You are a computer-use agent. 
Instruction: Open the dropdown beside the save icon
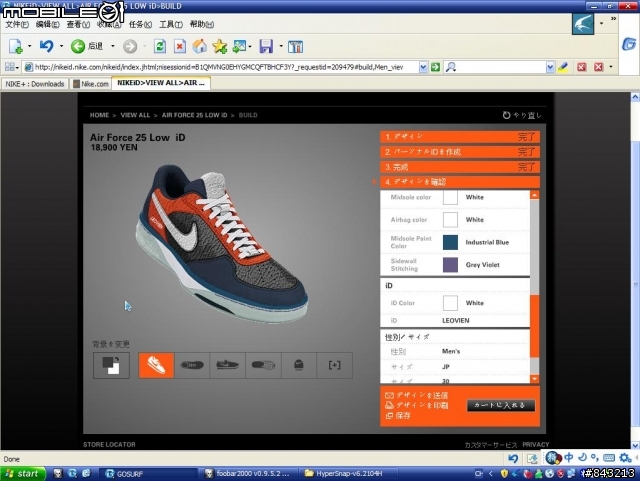281,46
